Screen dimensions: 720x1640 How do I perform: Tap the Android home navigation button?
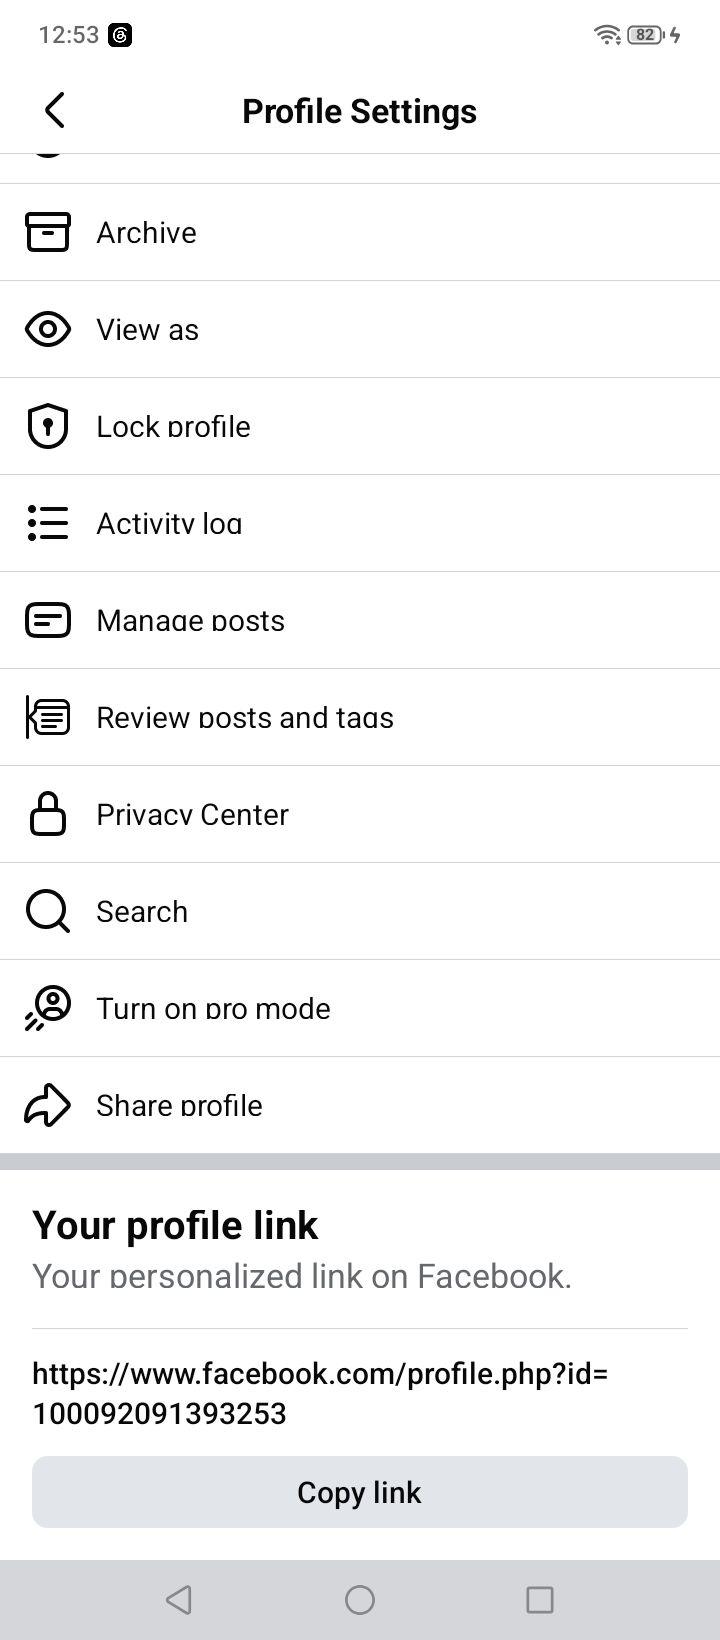click(360, 1600)
